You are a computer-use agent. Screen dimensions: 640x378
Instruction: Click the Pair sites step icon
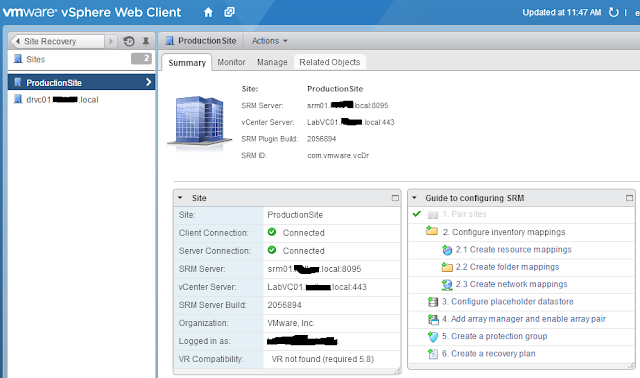pos(433,215)
